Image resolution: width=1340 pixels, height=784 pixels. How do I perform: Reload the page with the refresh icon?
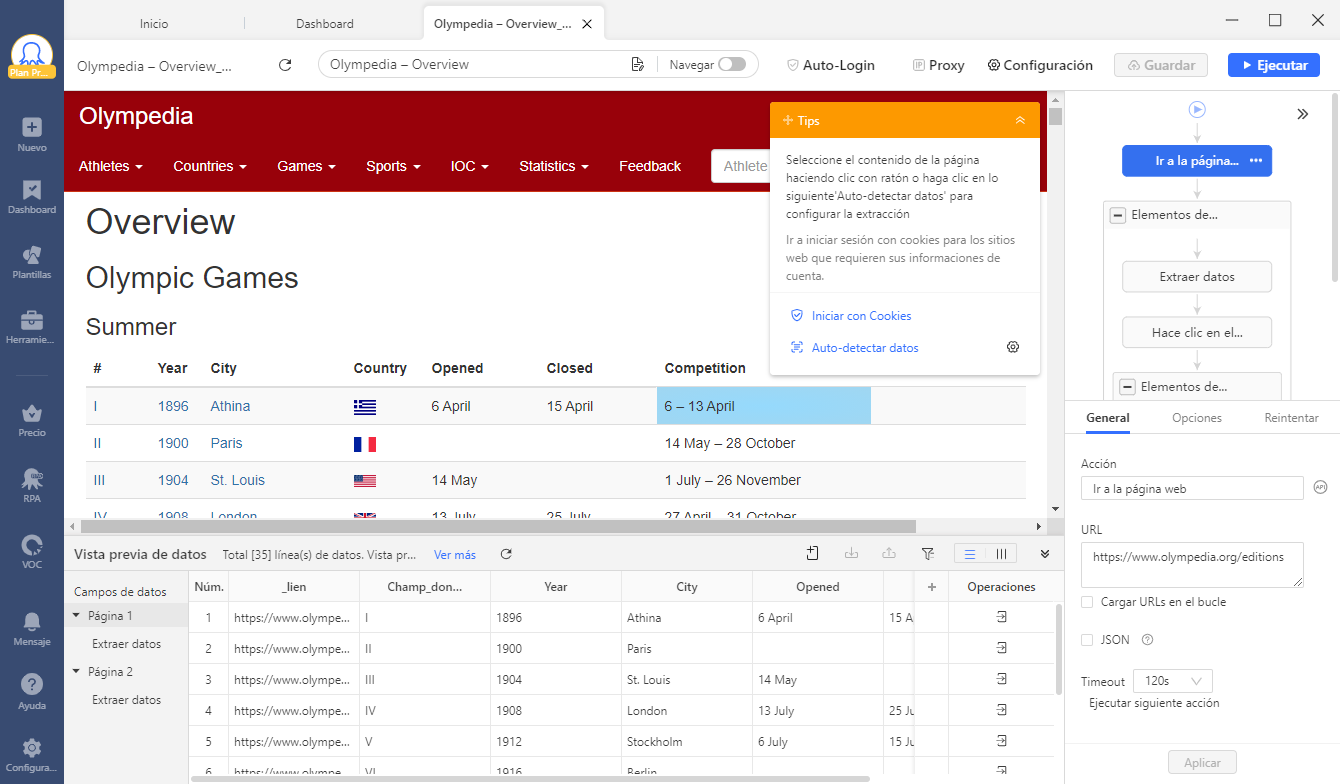[x=285, y=65]
